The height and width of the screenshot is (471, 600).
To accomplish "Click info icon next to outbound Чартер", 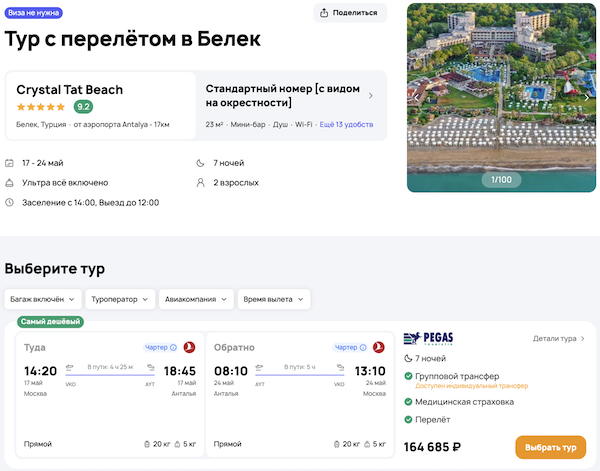I will (173, 347).
